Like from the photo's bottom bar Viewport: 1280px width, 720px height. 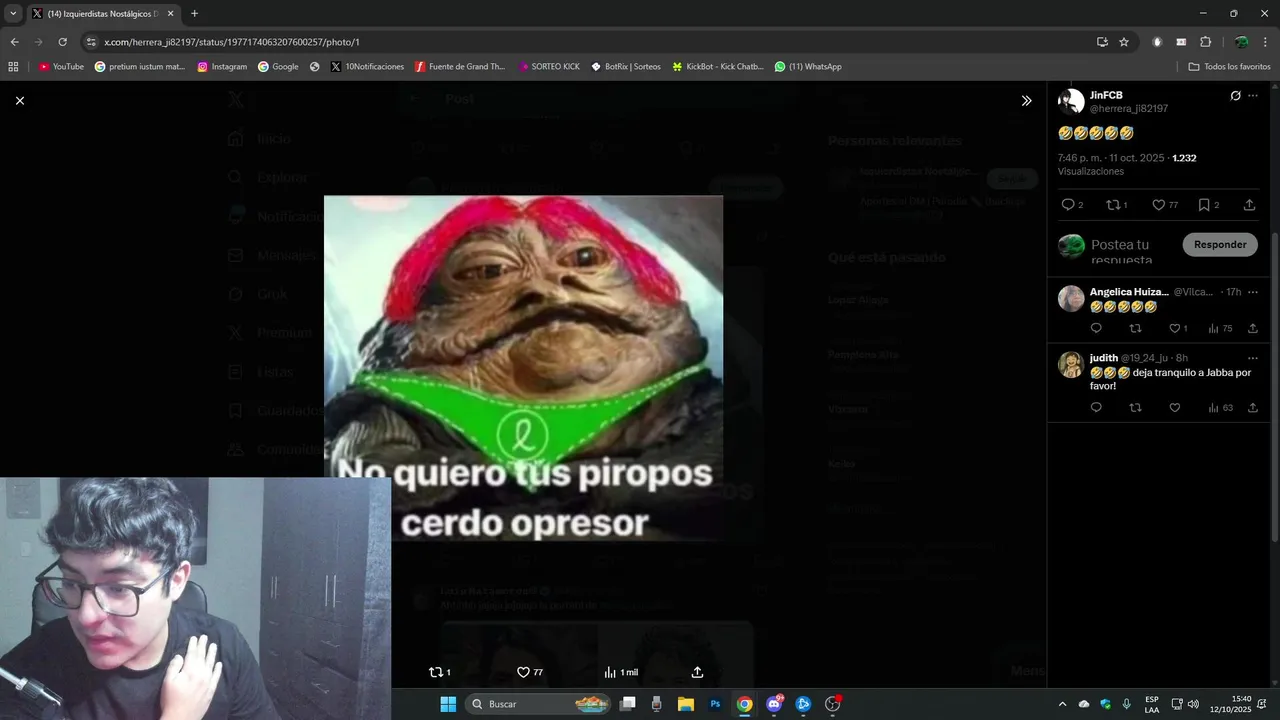529,672
